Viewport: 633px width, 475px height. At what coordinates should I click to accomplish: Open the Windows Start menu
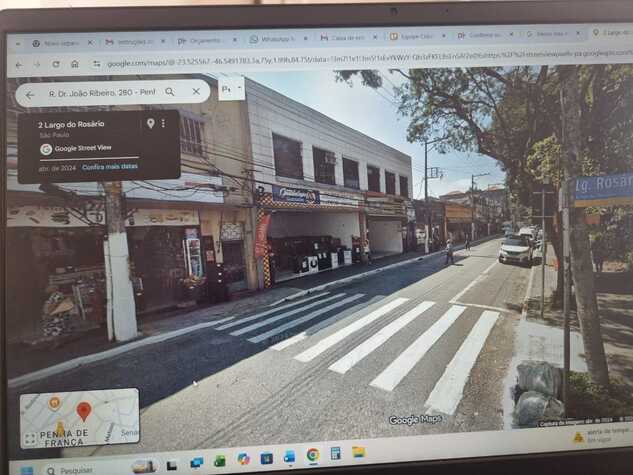[x=27, y=471]
